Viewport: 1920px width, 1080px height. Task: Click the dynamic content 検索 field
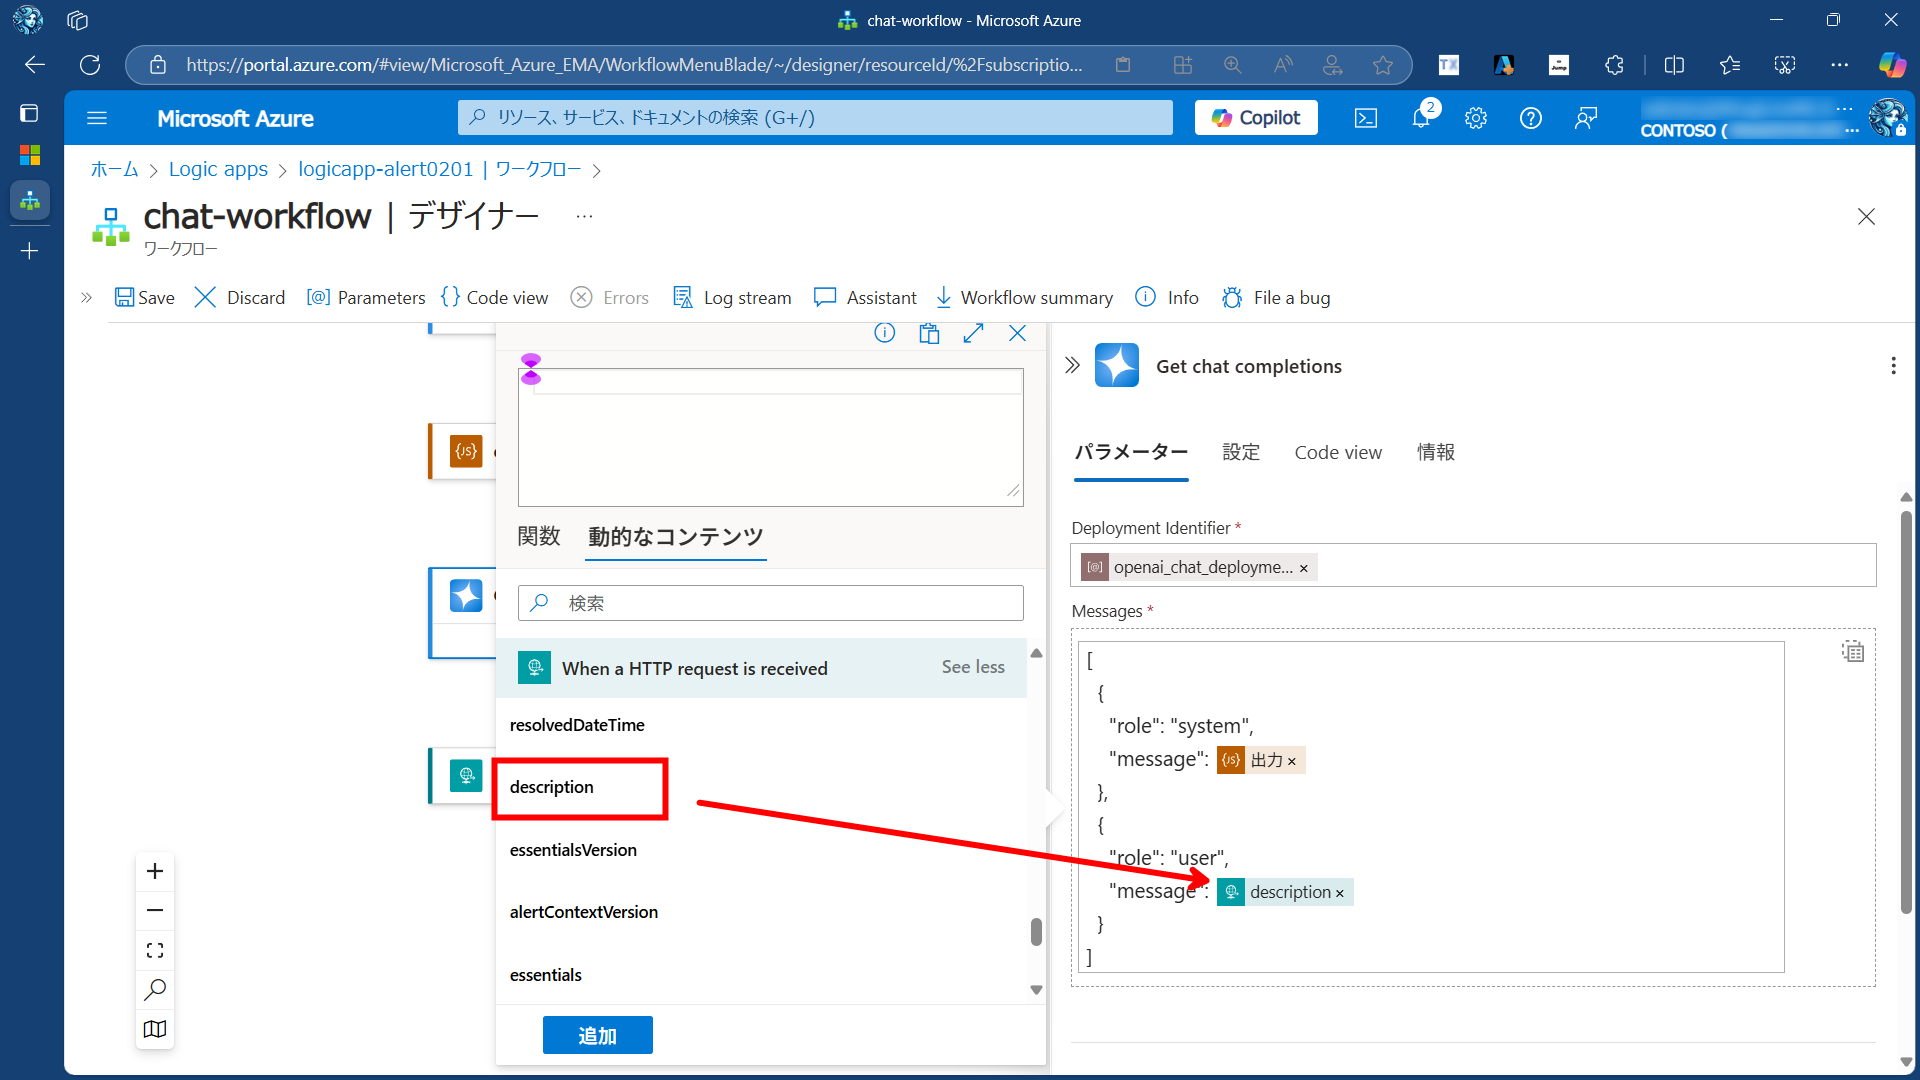[770, 603]
